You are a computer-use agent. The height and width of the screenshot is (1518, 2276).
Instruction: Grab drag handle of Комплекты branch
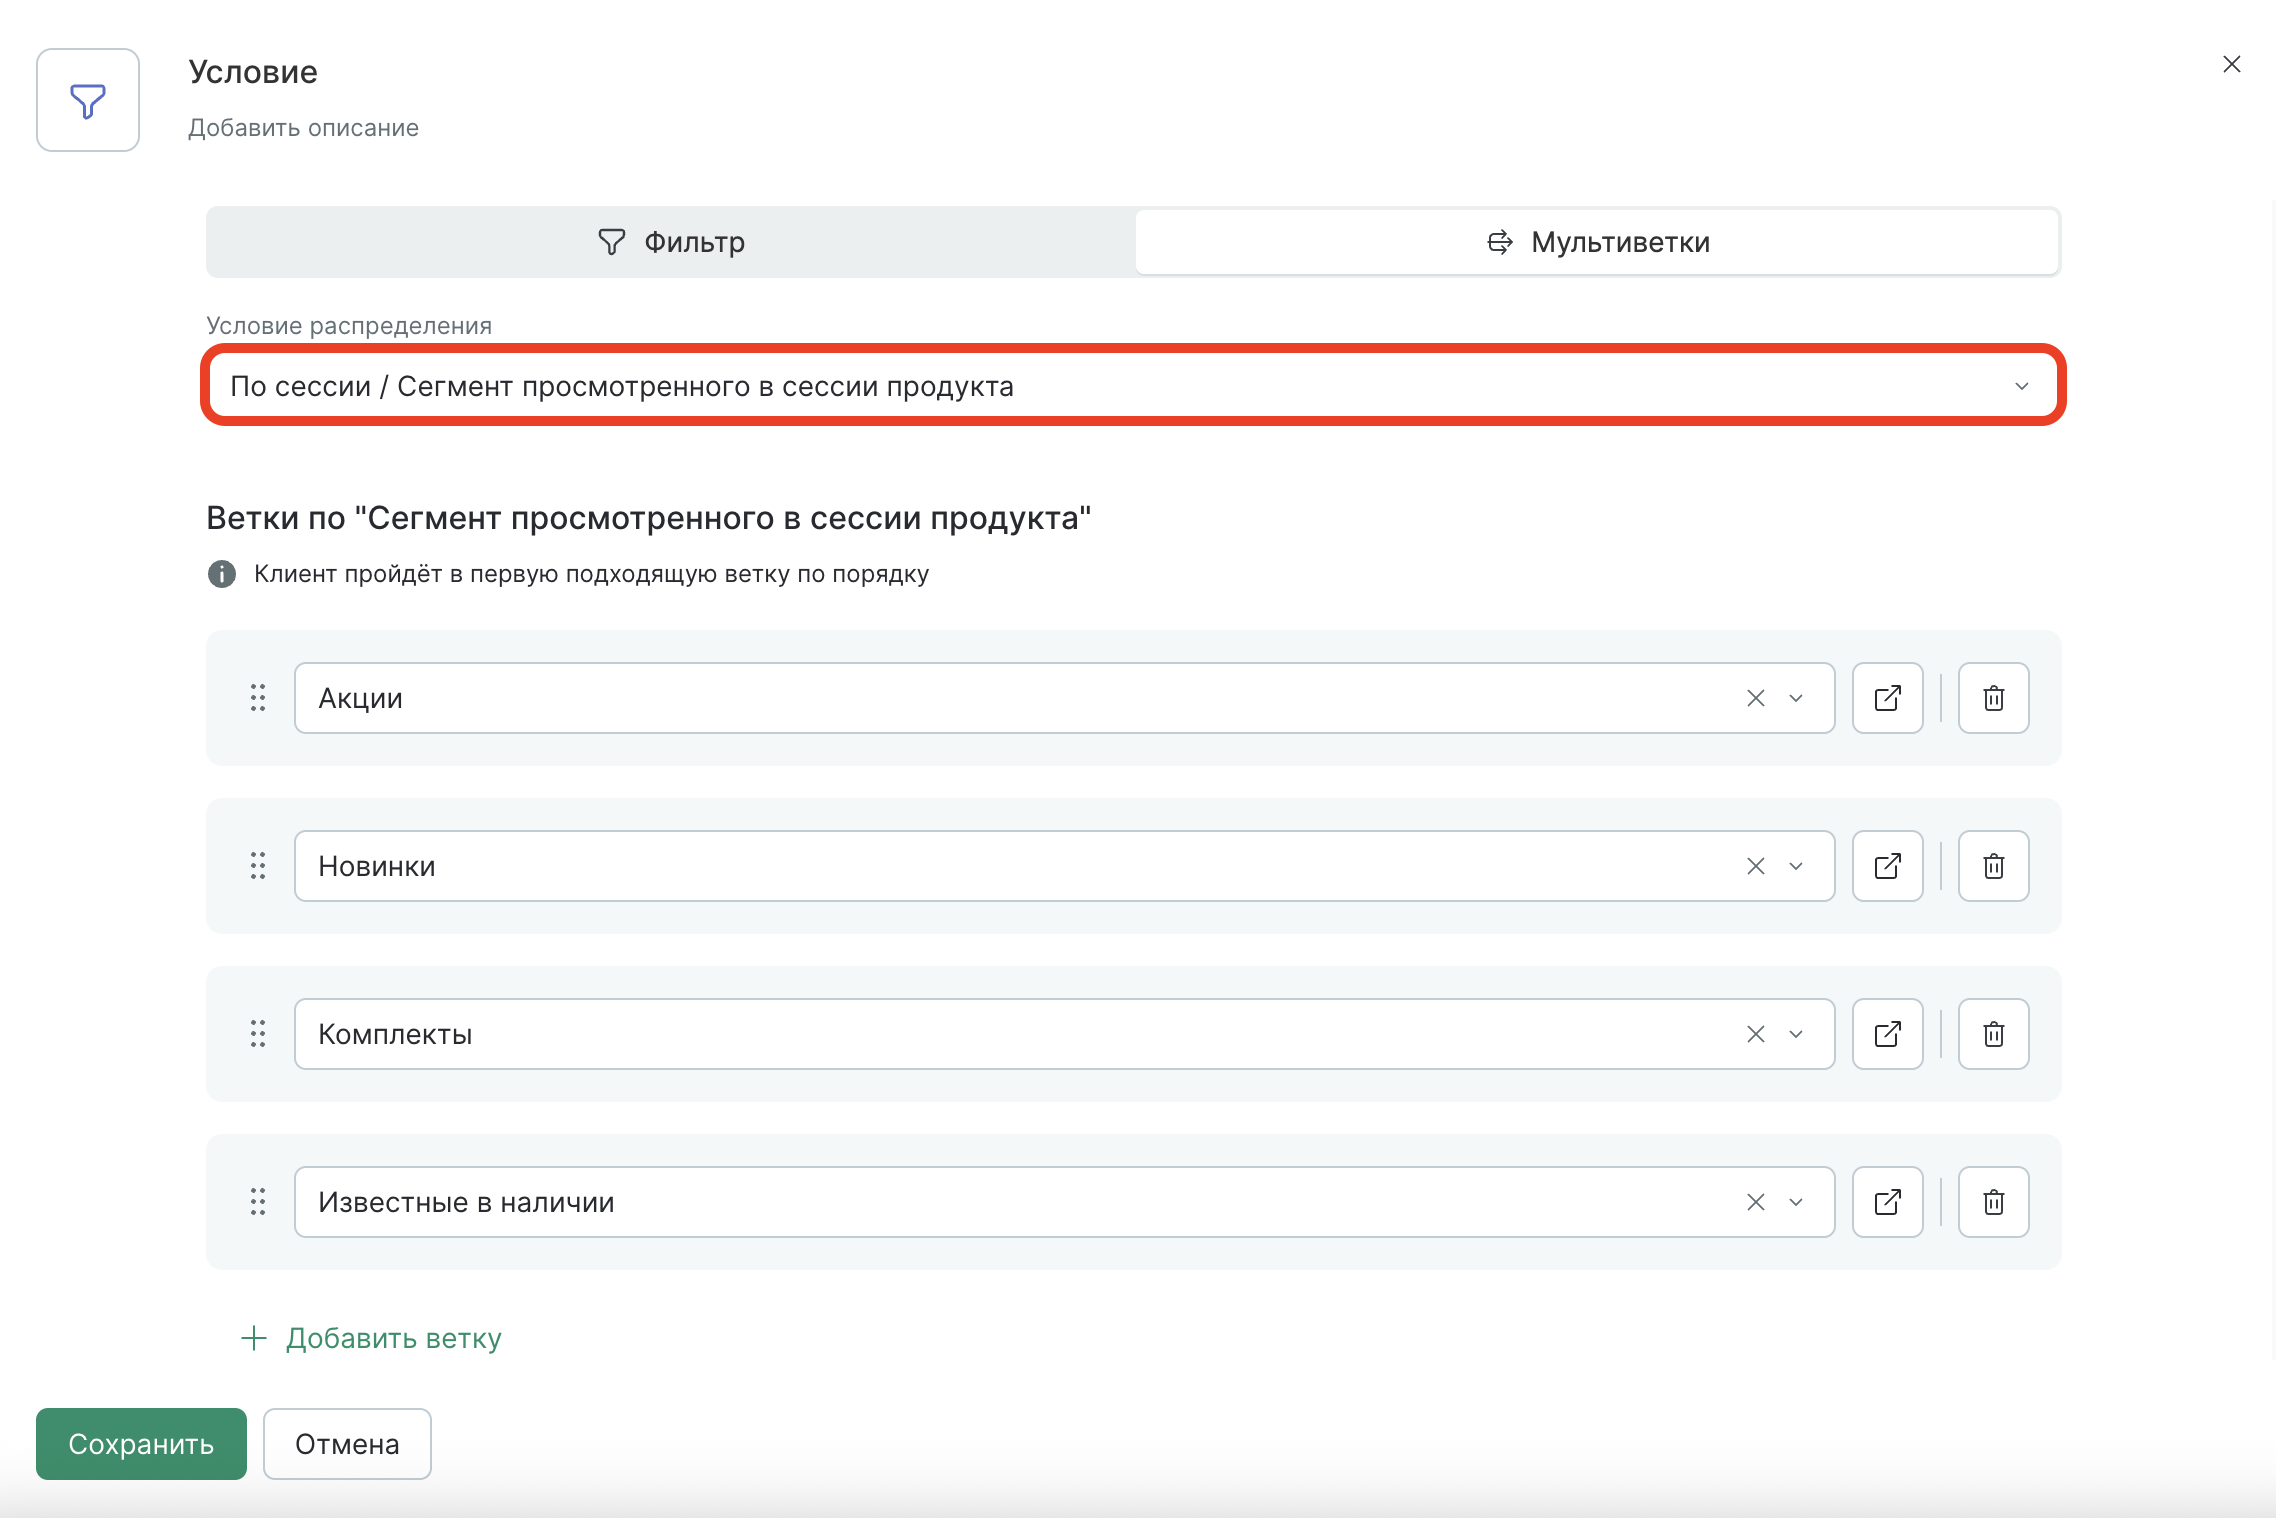(258, 1034)
